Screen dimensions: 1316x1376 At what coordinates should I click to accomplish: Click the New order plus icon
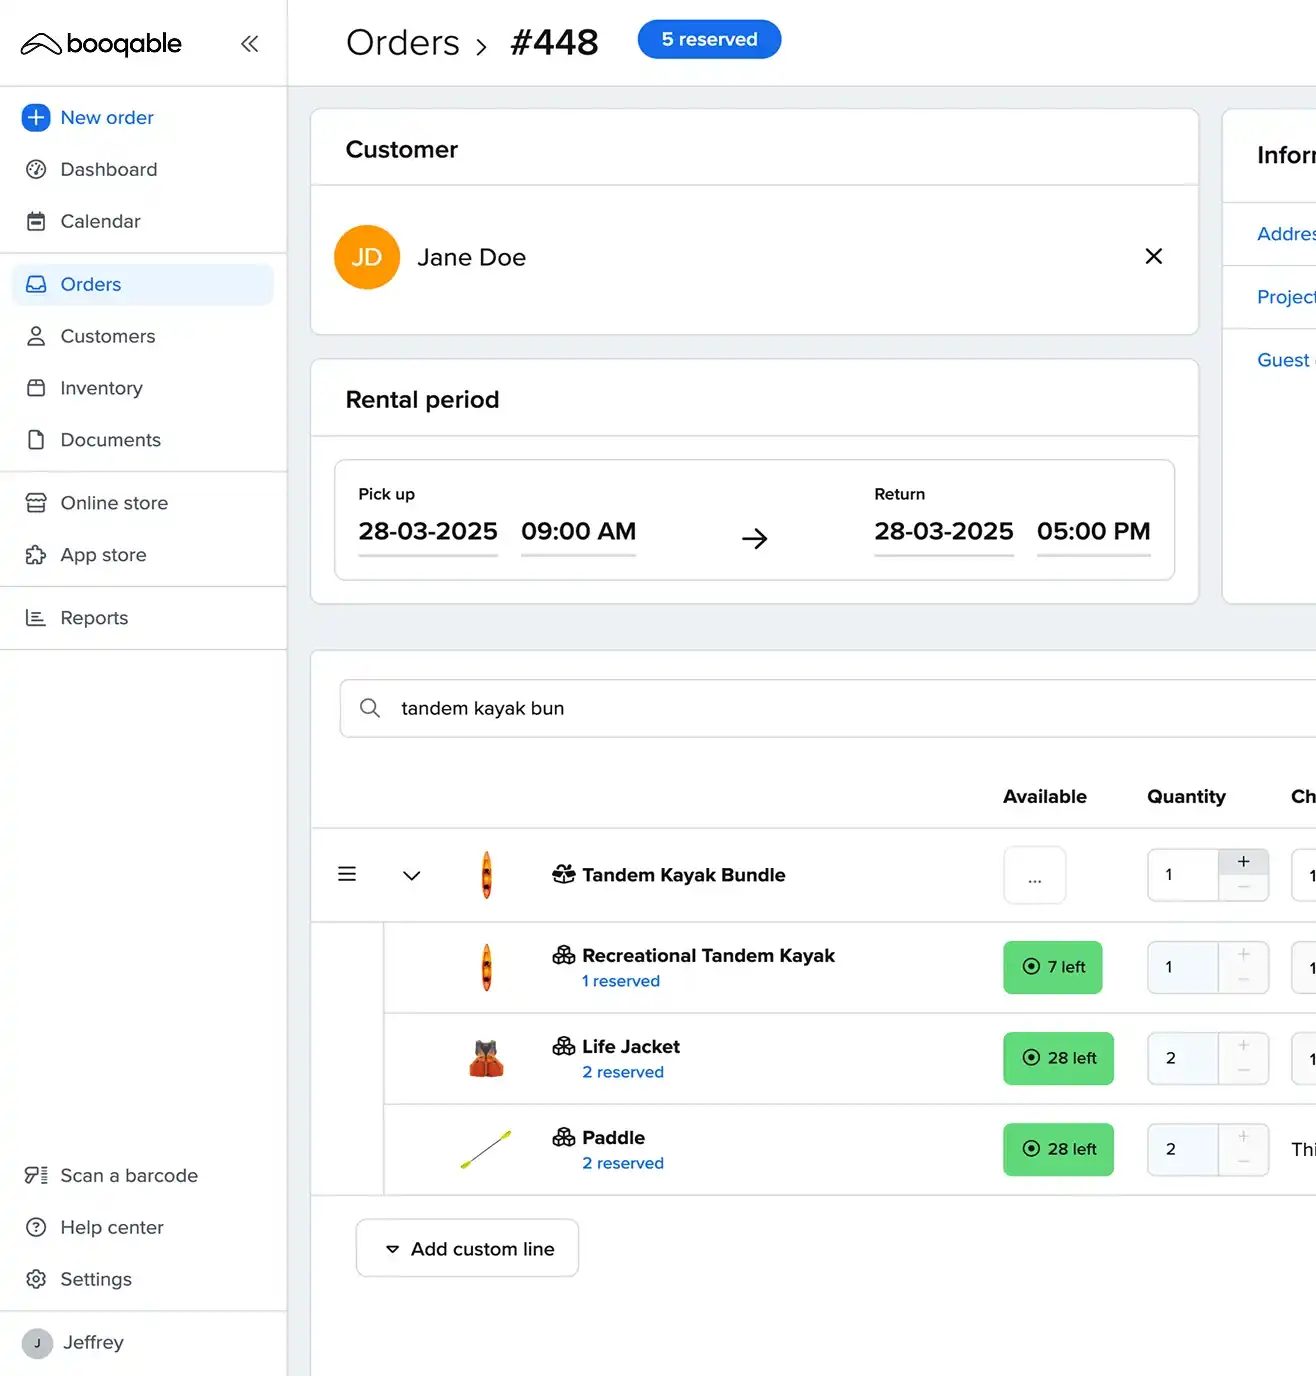tap(36, 117)
